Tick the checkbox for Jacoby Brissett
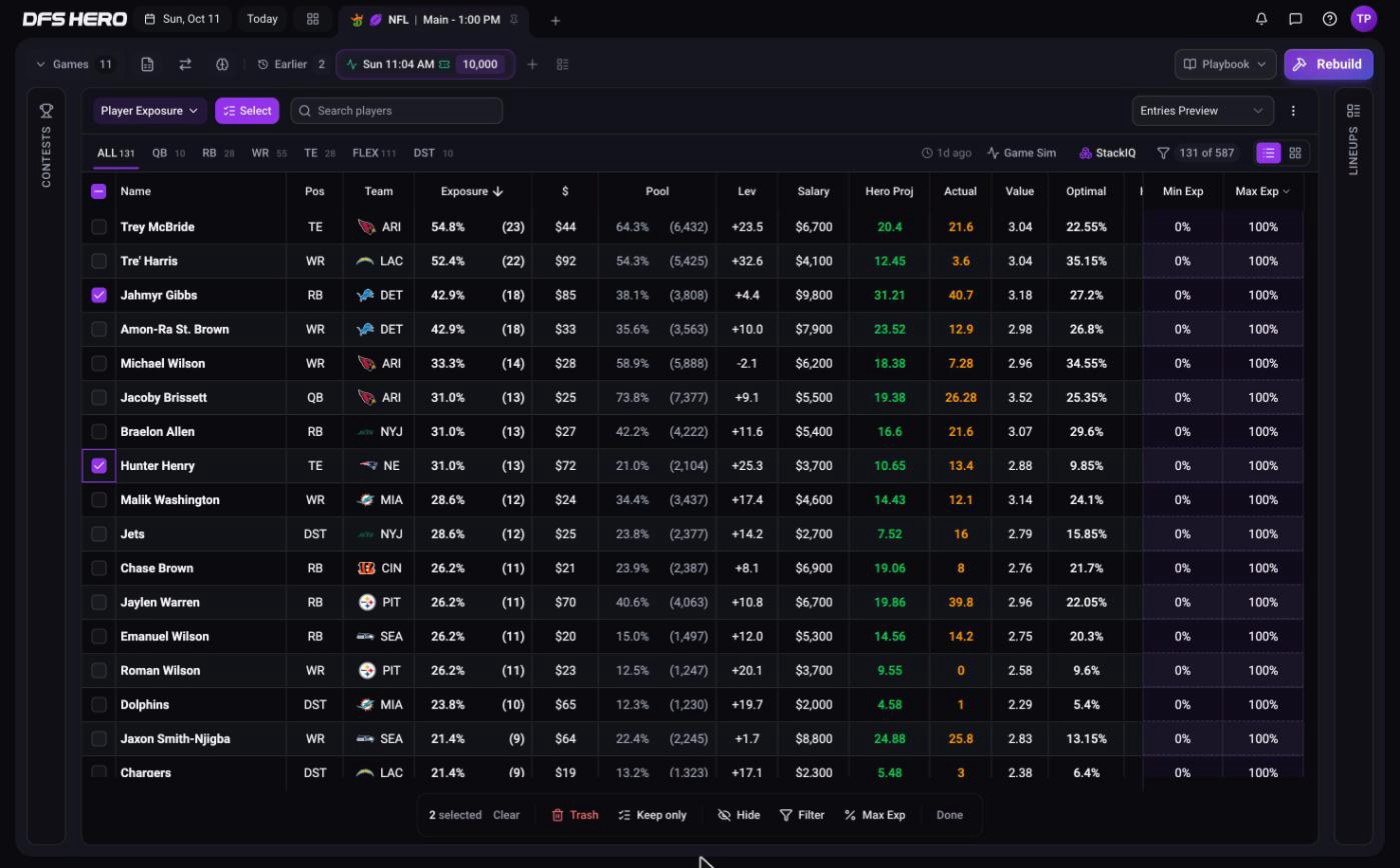Screen dimensions: 1400x868 point(99,398)
